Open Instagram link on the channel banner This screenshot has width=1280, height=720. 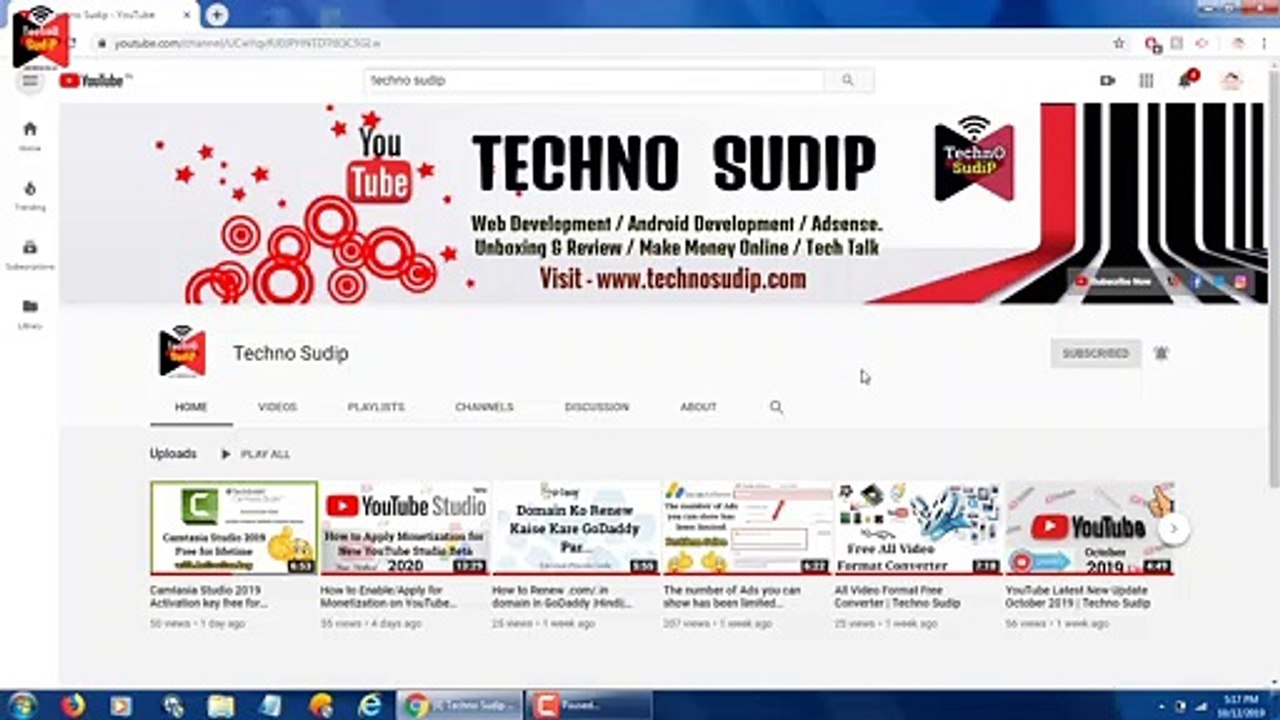[1241, 282]
